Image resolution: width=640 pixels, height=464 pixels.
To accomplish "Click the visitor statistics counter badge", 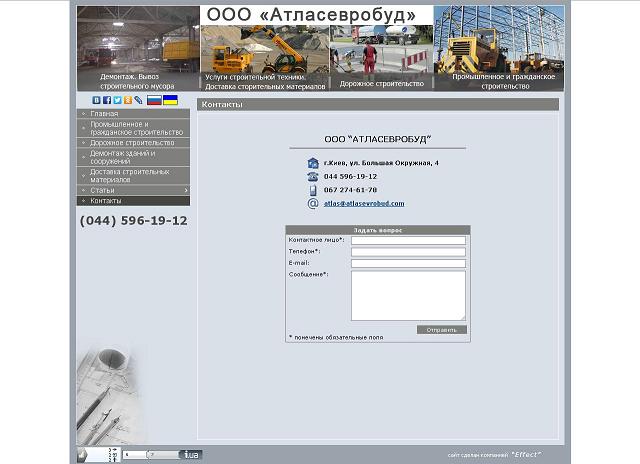I will point(99,455).
